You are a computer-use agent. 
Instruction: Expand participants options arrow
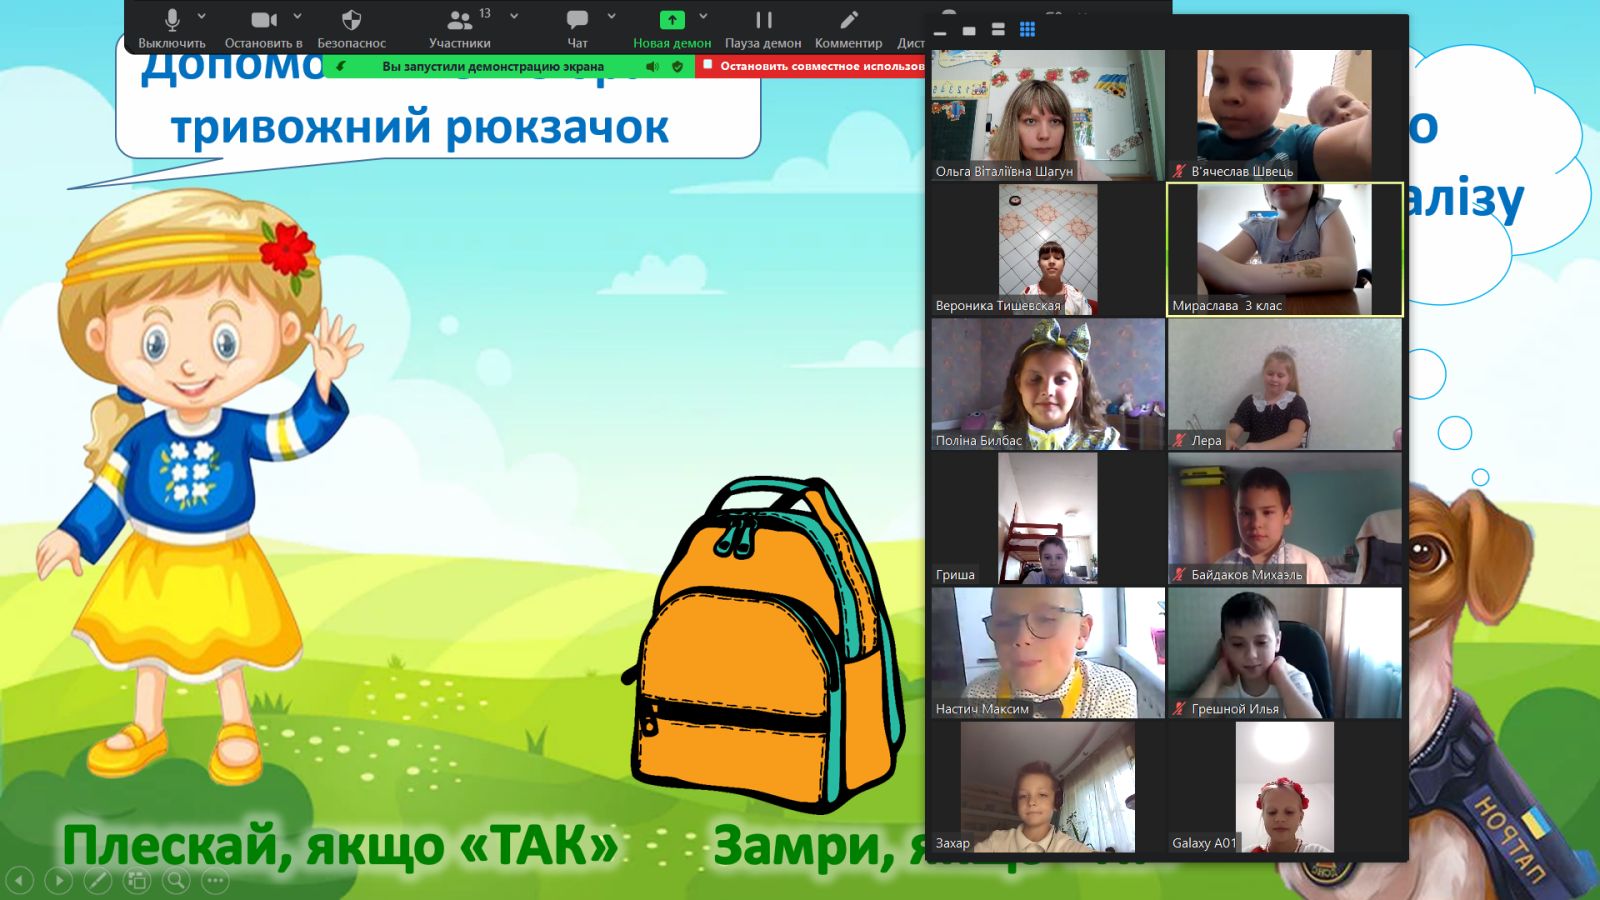click(x=514, y=16)
